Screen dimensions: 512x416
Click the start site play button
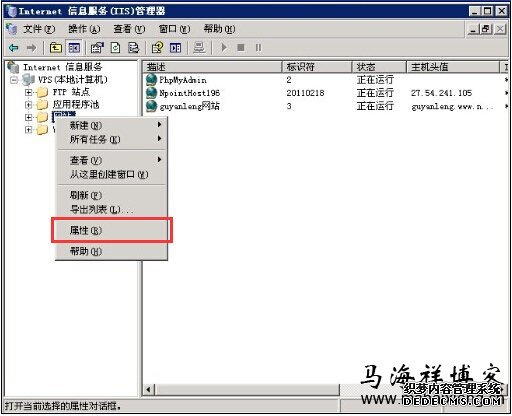pos(224,48)
